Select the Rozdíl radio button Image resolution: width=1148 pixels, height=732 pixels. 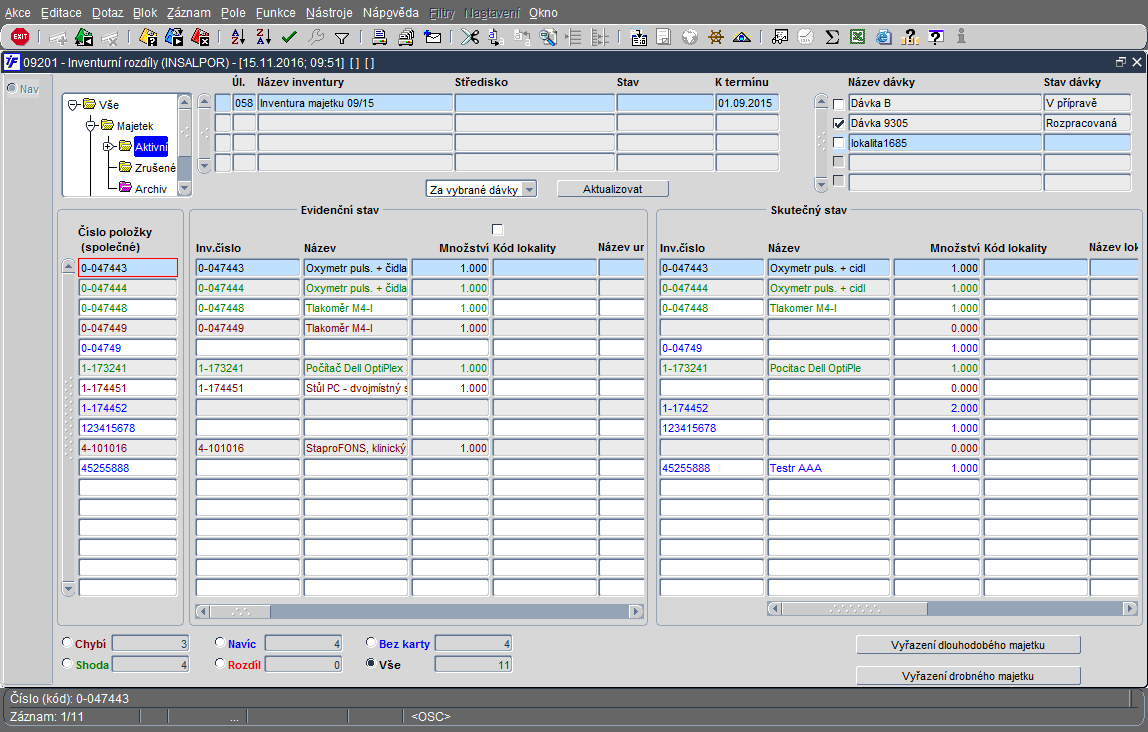(x=220, y=663)
